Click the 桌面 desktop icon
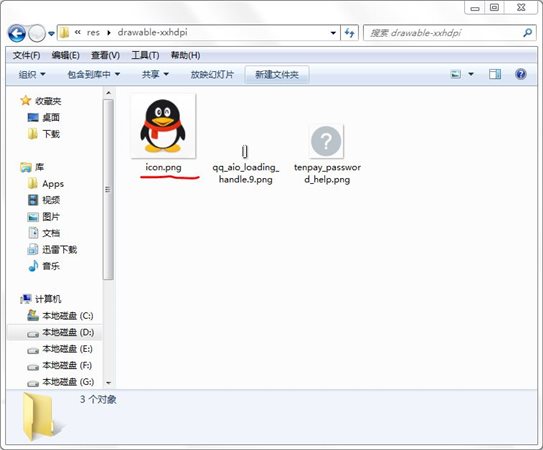Image resolution: width=543 pixels, height=450 pixels. tap(33, 118)
